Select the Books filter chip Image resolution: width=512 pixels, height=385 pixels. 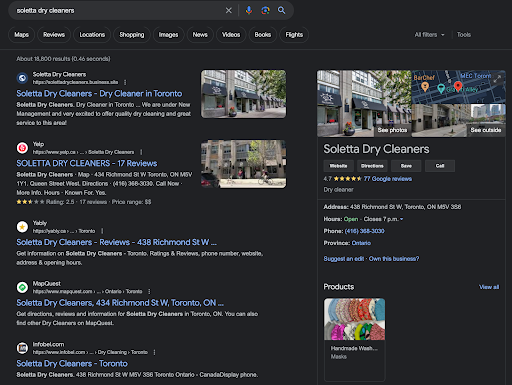click(x=263, y=35)
